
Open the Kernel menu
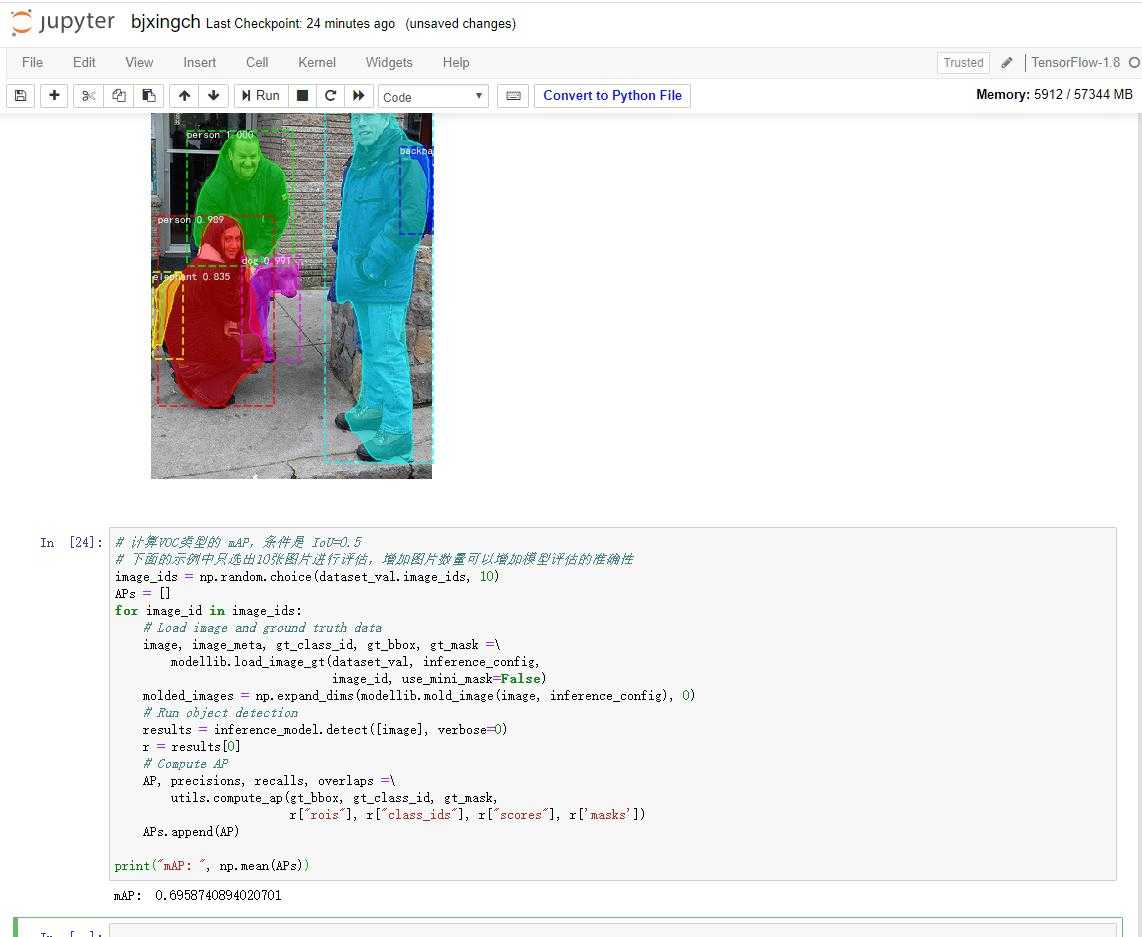[317, 63]
